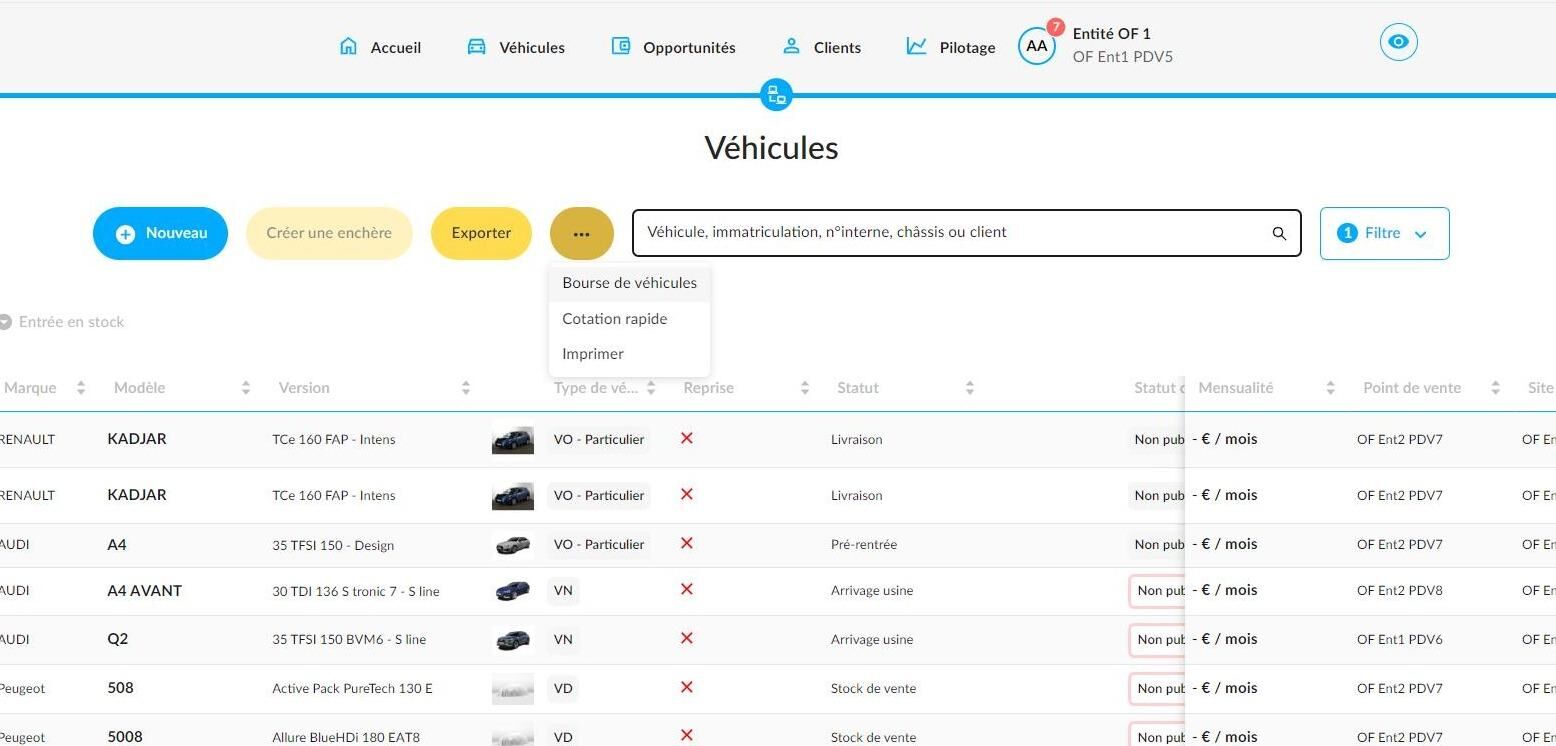1556x746 pixels.
Task: Click the Exporter button
Action: point(481,233)
